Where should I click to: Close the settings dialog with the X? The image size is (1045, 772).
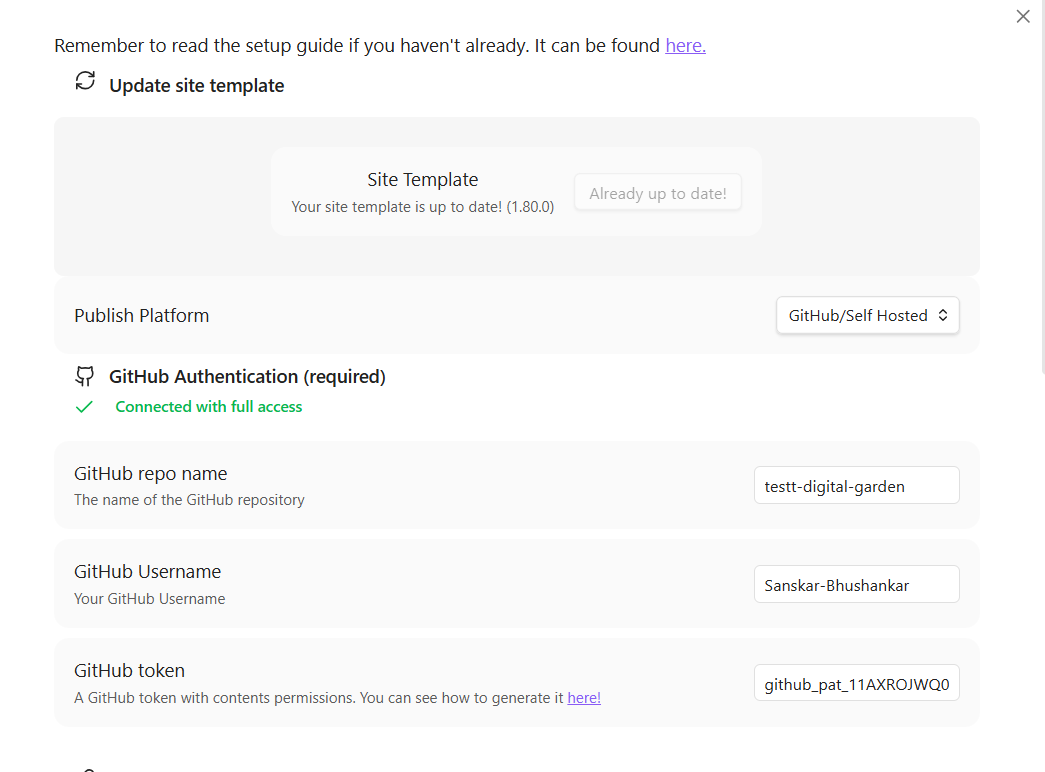coord(1023,17)
